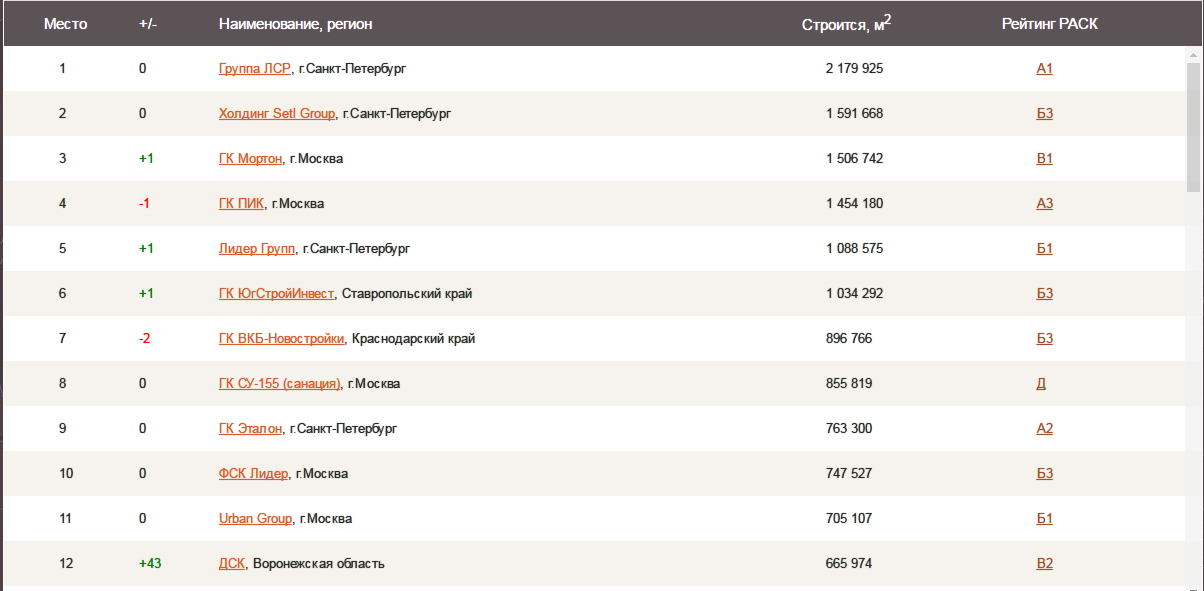Click the vertical scrollbar thumb of the table

pyautogui.click(x=1193, y=125)
